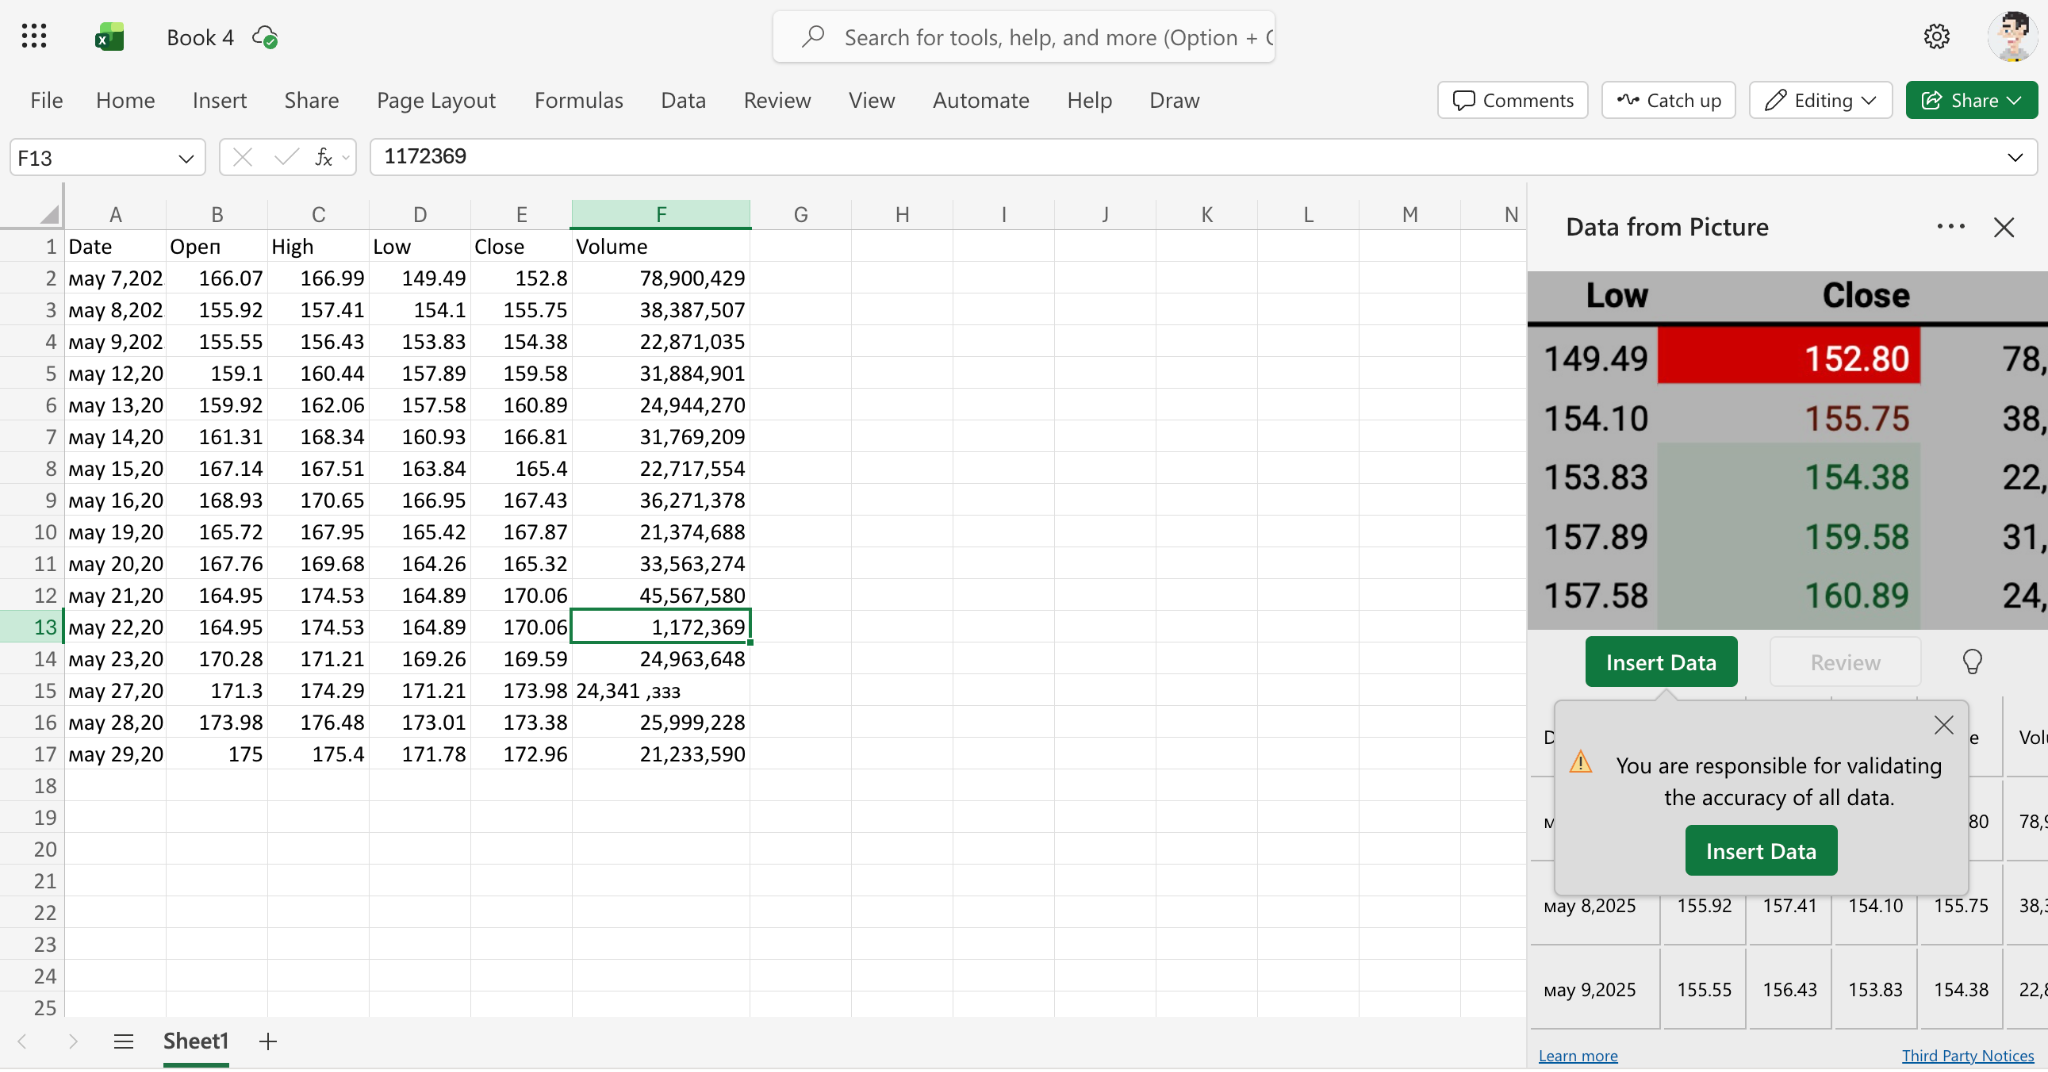Select cell with volume 24,341 ,333

[x=661, y=691]
